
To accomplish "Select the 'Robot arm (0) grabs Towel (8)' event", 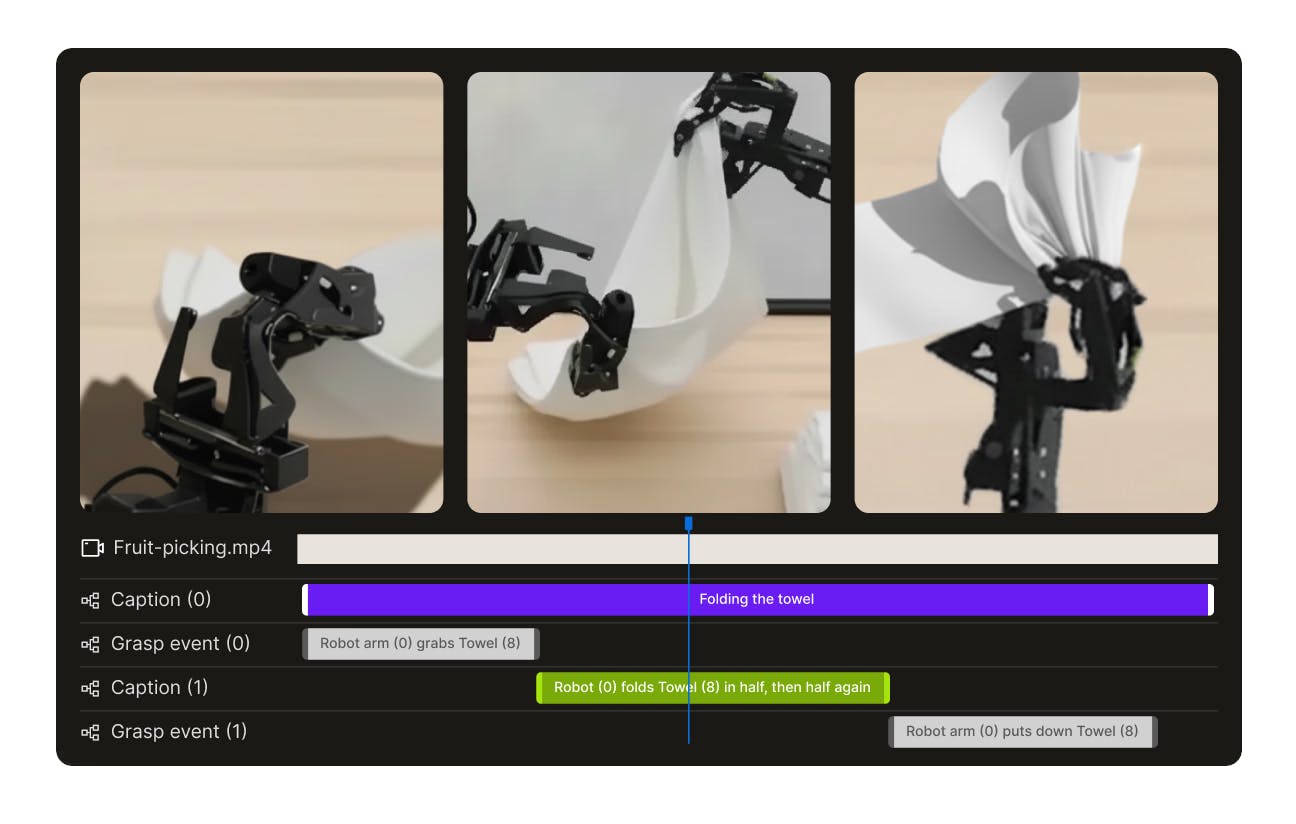I will point(420,643).
